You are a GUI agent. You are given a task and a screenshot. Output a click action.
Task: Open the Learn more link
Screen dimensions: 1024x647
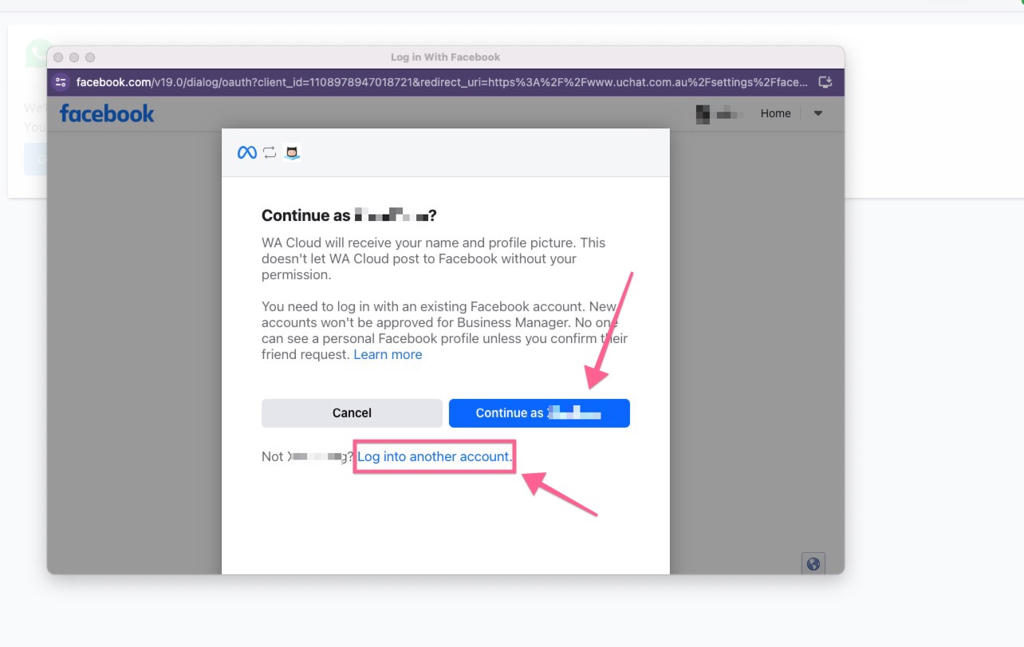coord(388,355)
